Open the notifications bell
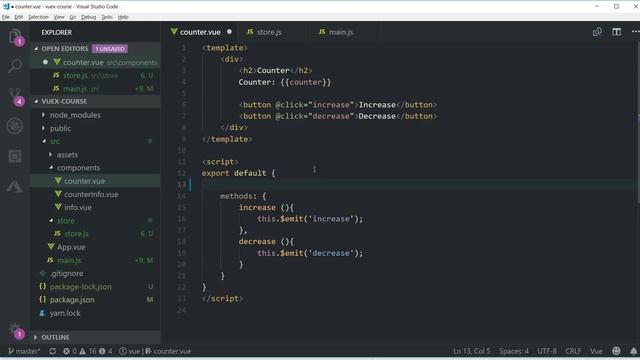This screenshot has width=640, height=360. coord(633,351)
